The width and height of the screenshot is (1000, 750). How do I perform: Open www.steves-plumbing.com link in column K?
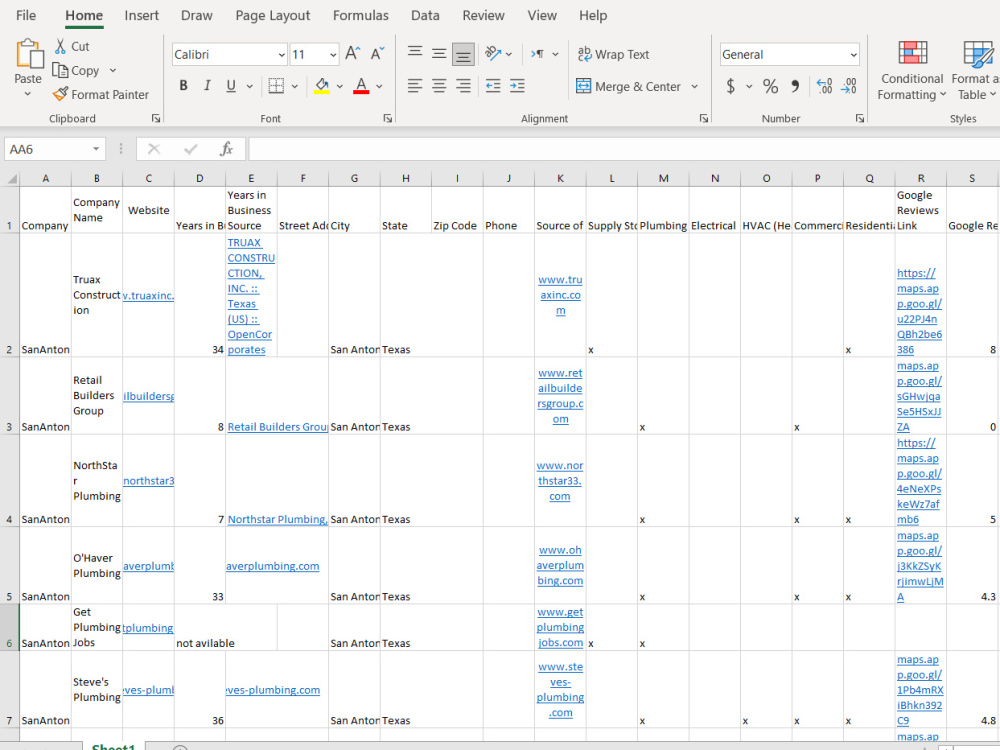[x=560, y=689]
